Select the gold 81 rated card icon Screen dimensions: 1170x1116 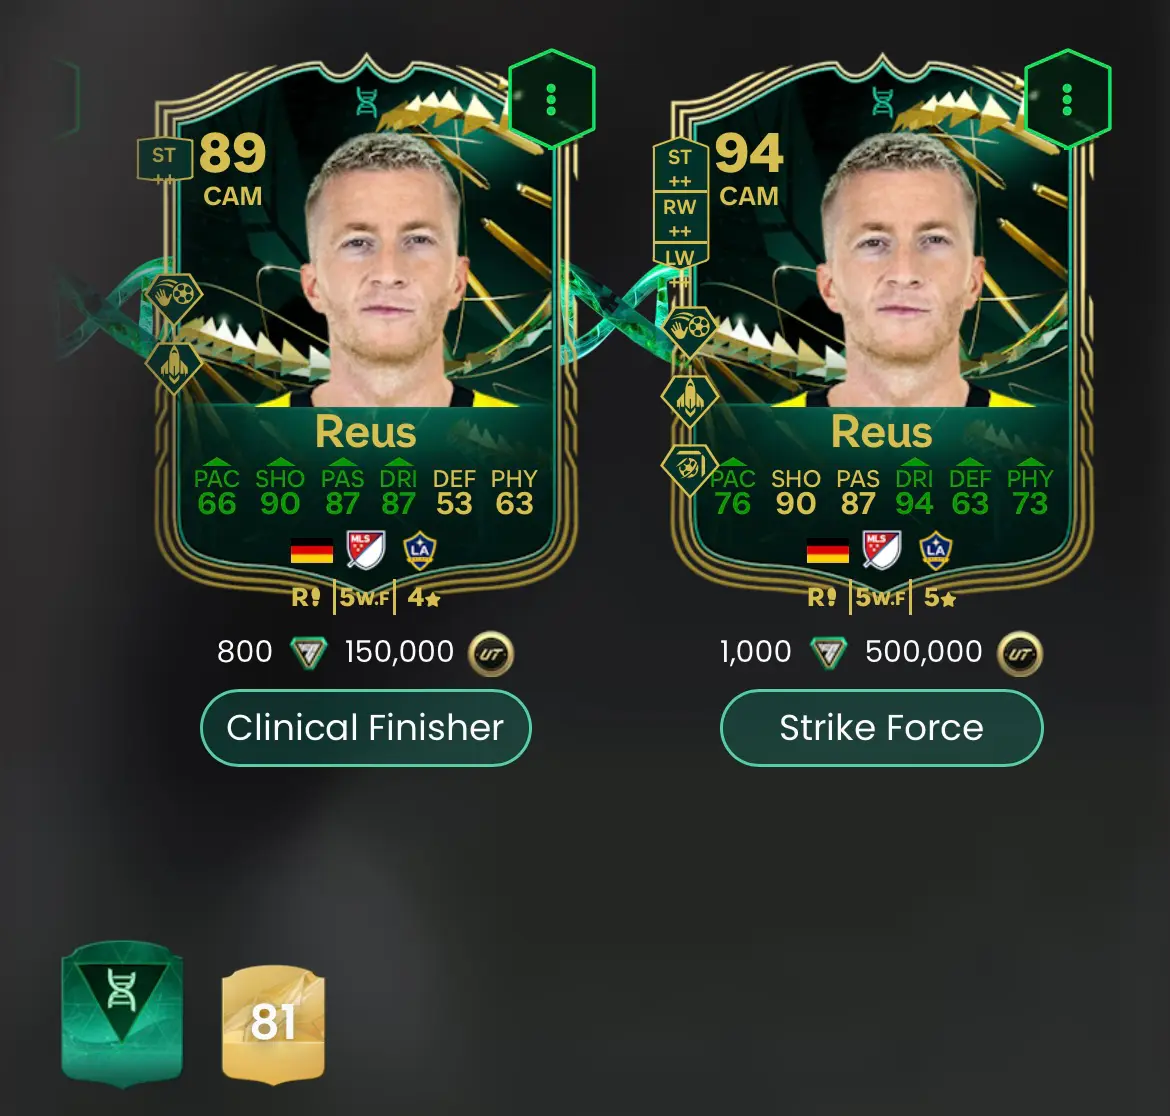pos(273,1022)
